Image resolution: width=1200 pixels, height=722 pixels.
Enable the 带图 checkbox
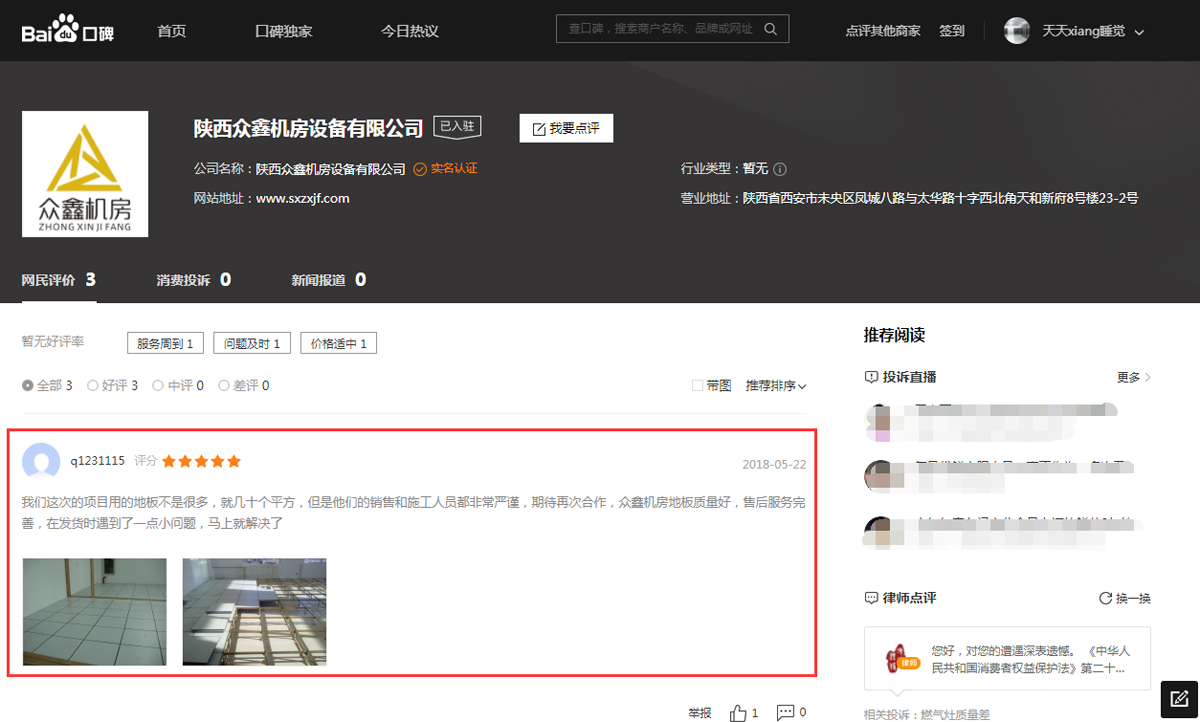click(x=697, y=385)
